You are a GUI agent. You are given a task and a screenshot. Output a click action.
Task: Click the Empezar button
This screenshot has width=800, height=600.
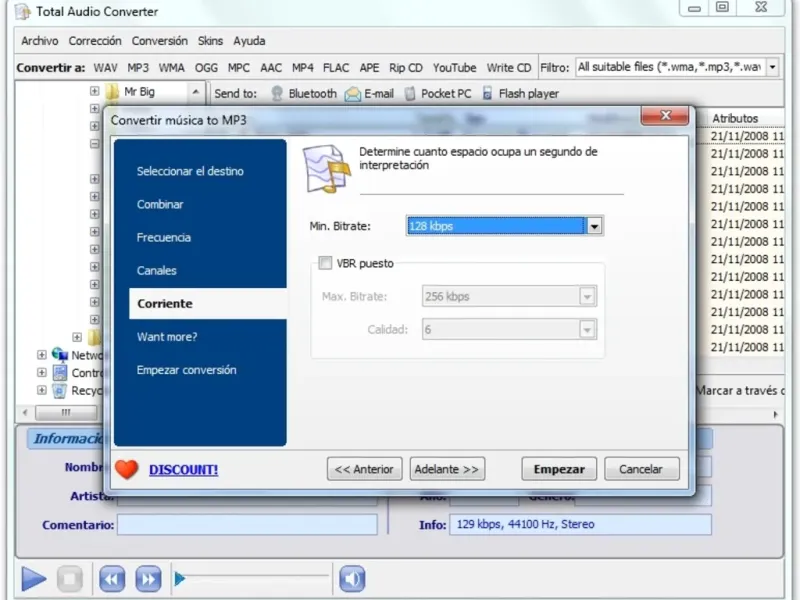click(559, 469)
